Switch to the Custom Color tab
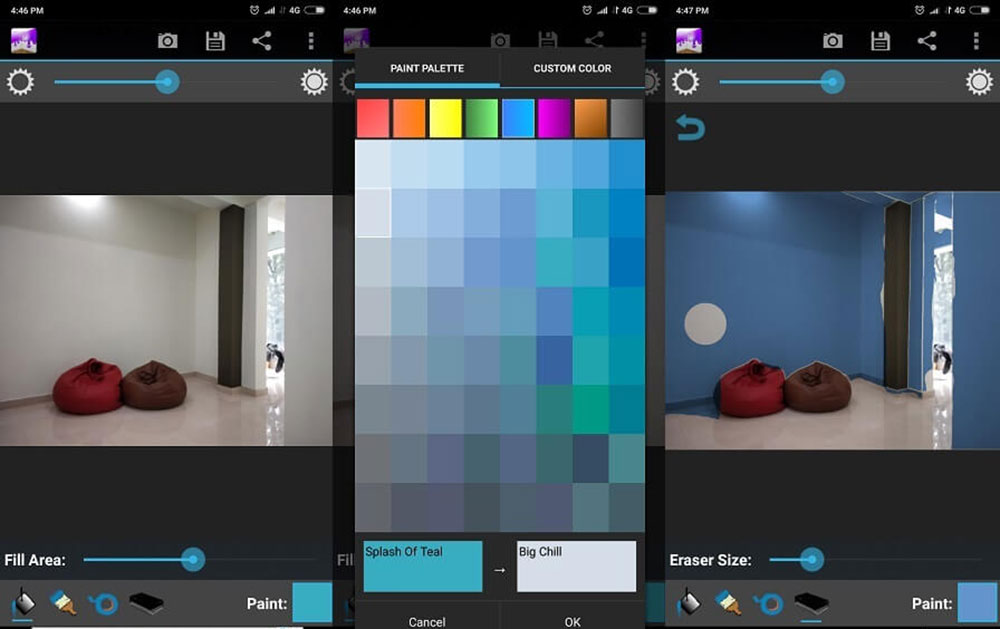 (x=572, y=68)
